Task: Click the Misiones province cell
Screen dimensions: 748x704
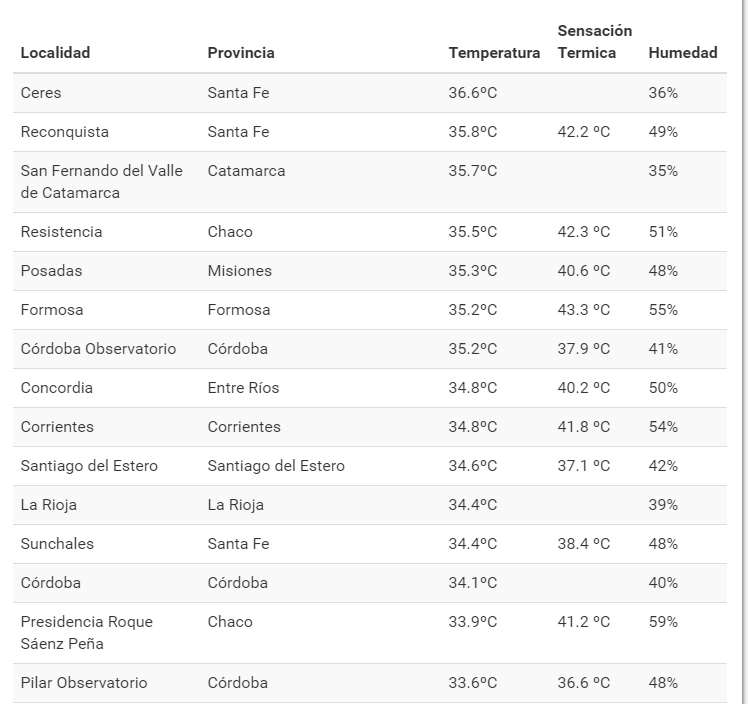Action: coord(239,271)
